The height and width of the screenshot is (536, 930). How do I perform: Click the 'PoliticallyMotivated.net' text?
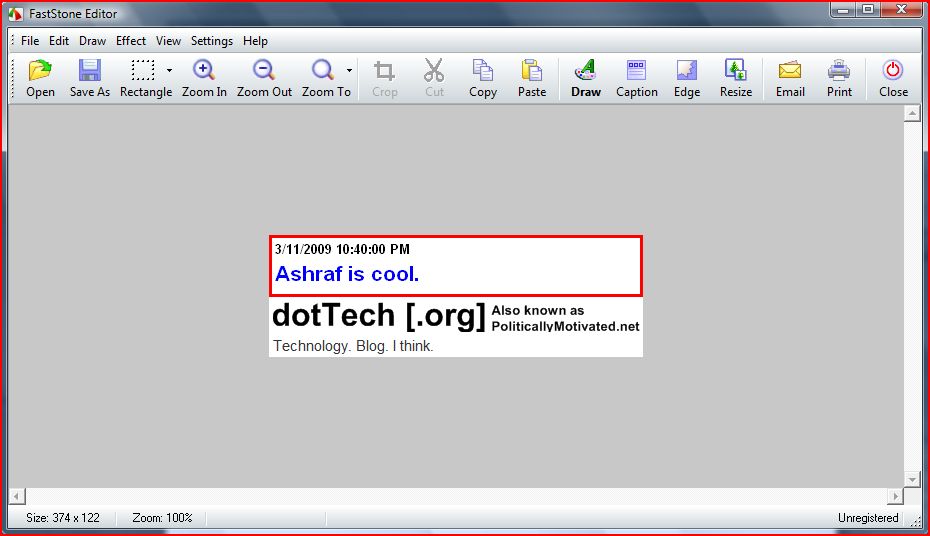565,327
